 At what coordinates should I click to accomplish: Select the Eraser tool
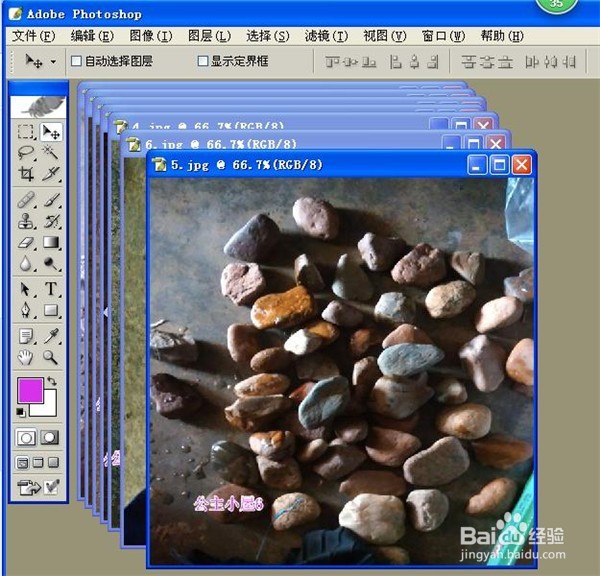(26, 242)
